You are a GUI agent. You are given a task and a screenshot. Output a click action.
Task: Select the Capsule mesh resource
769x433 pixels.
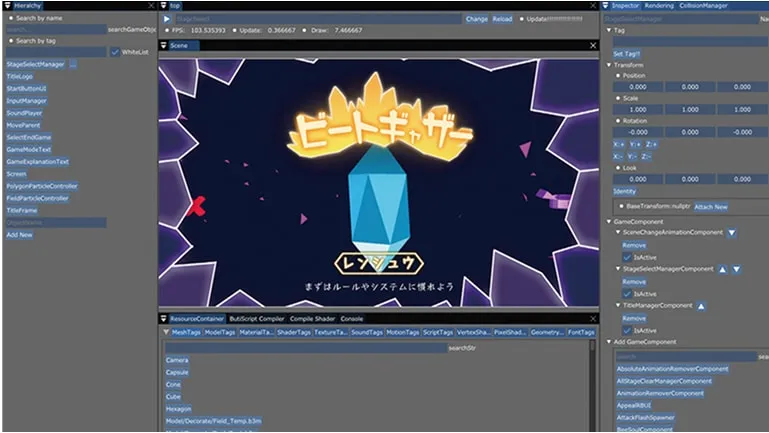click(x=177, y=372)
